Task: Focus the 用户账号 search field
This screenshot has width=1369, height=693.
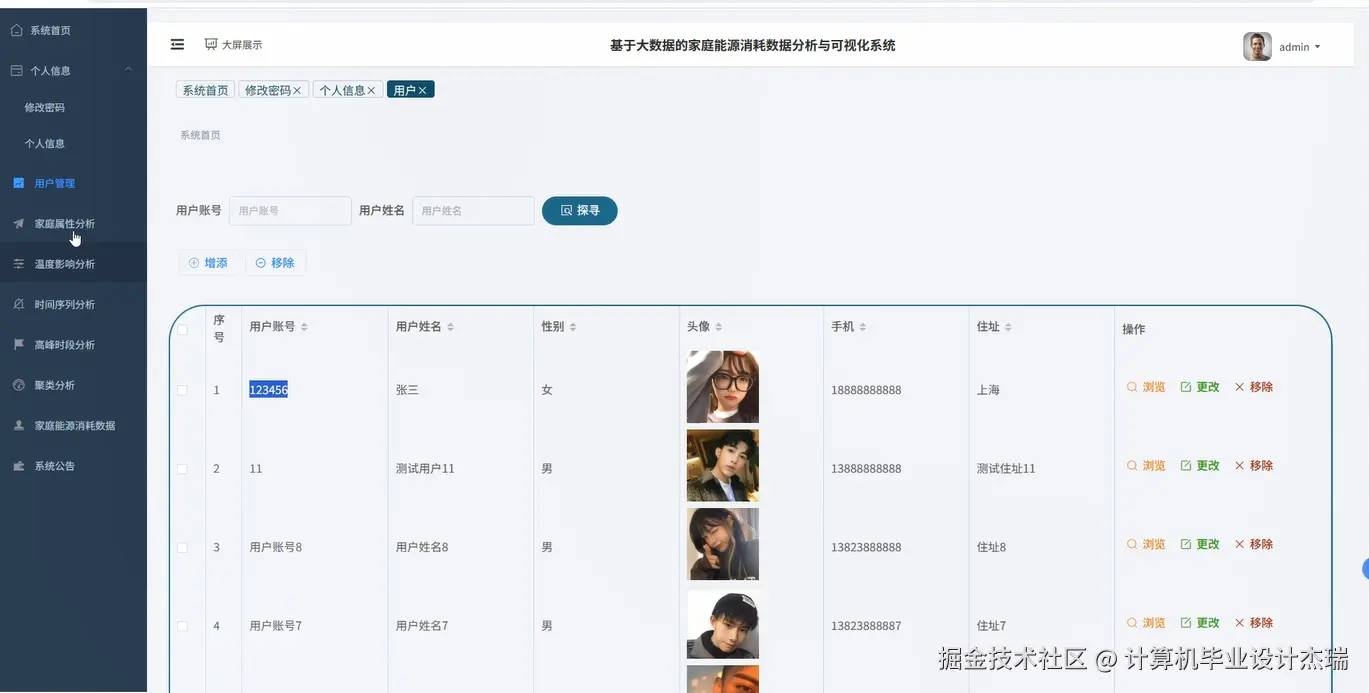Action: pyautogui.click(x=290, y=211)
